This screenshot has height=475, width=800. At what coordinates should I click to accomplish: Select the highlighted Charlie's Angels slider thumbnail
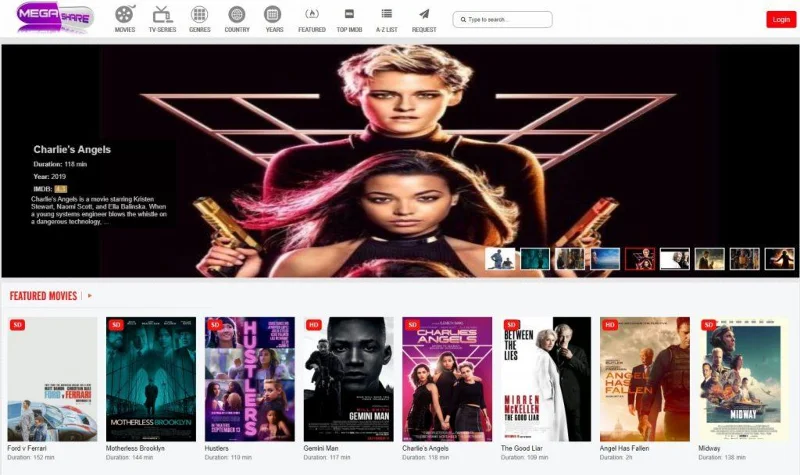pyautogui.click(x=640, y=259)
